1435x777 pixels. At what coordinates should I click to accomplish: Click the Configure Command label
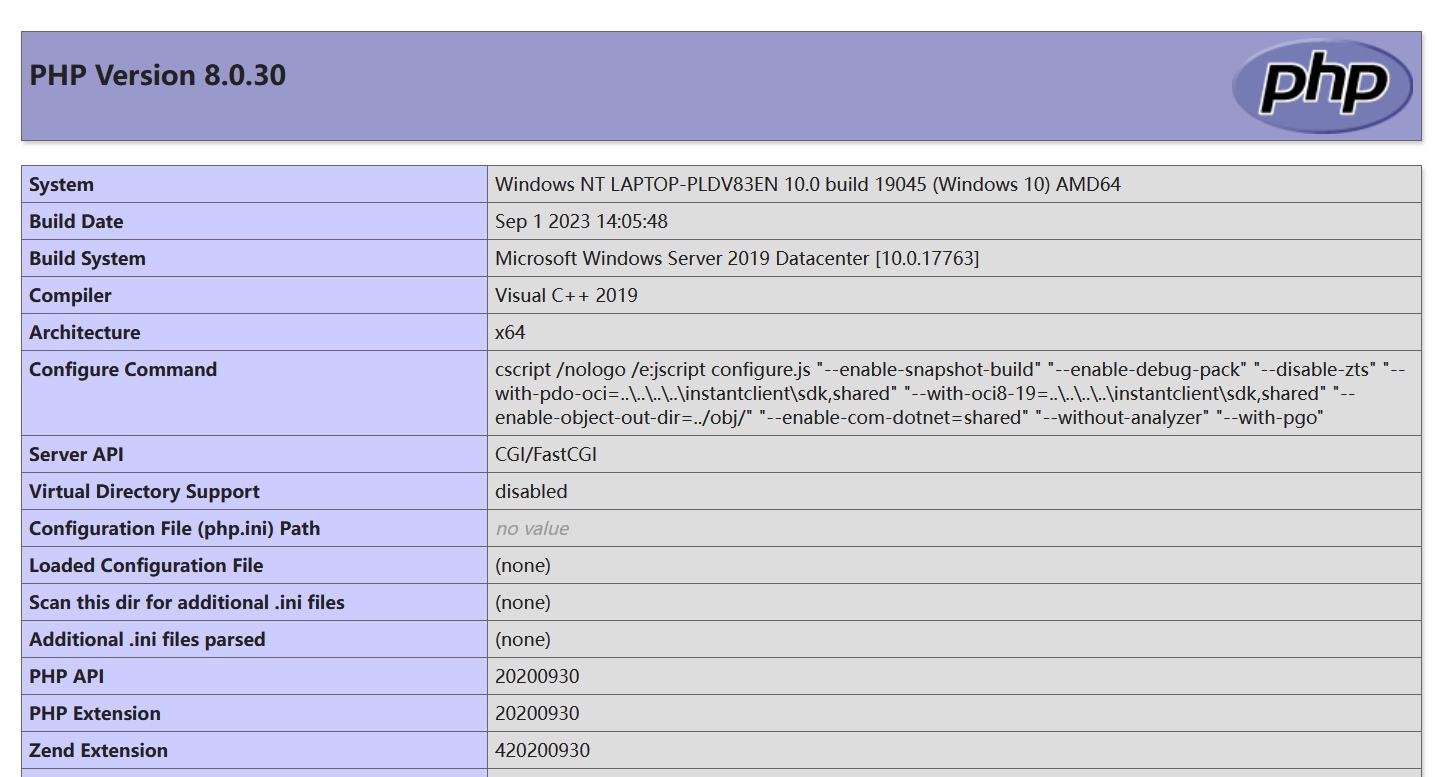coord(123,370)
